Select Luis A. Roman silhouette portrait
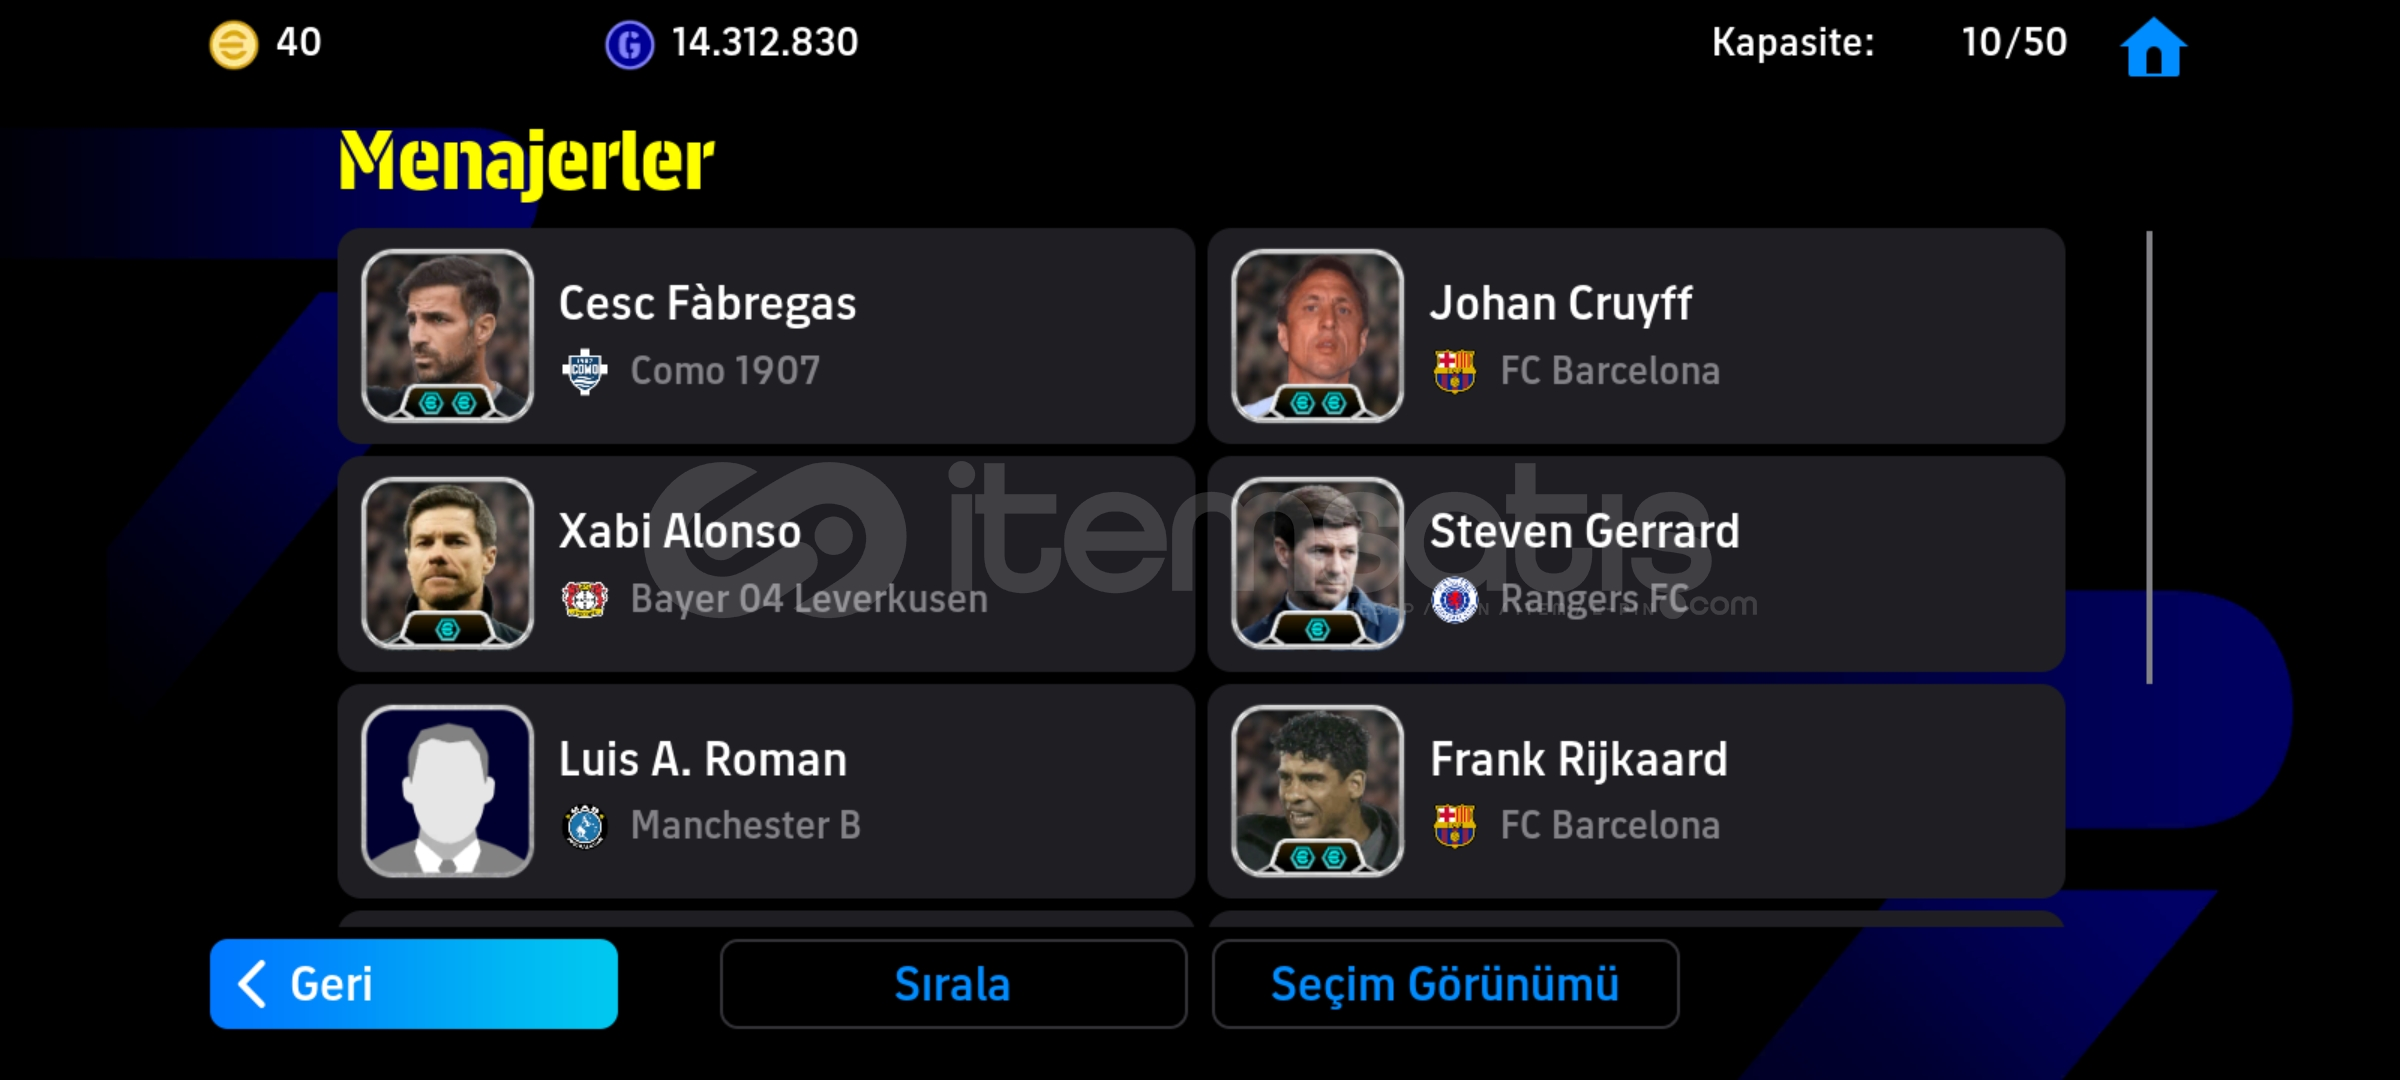Viewport: 2400px width, 1080px height. click(447, 791)
